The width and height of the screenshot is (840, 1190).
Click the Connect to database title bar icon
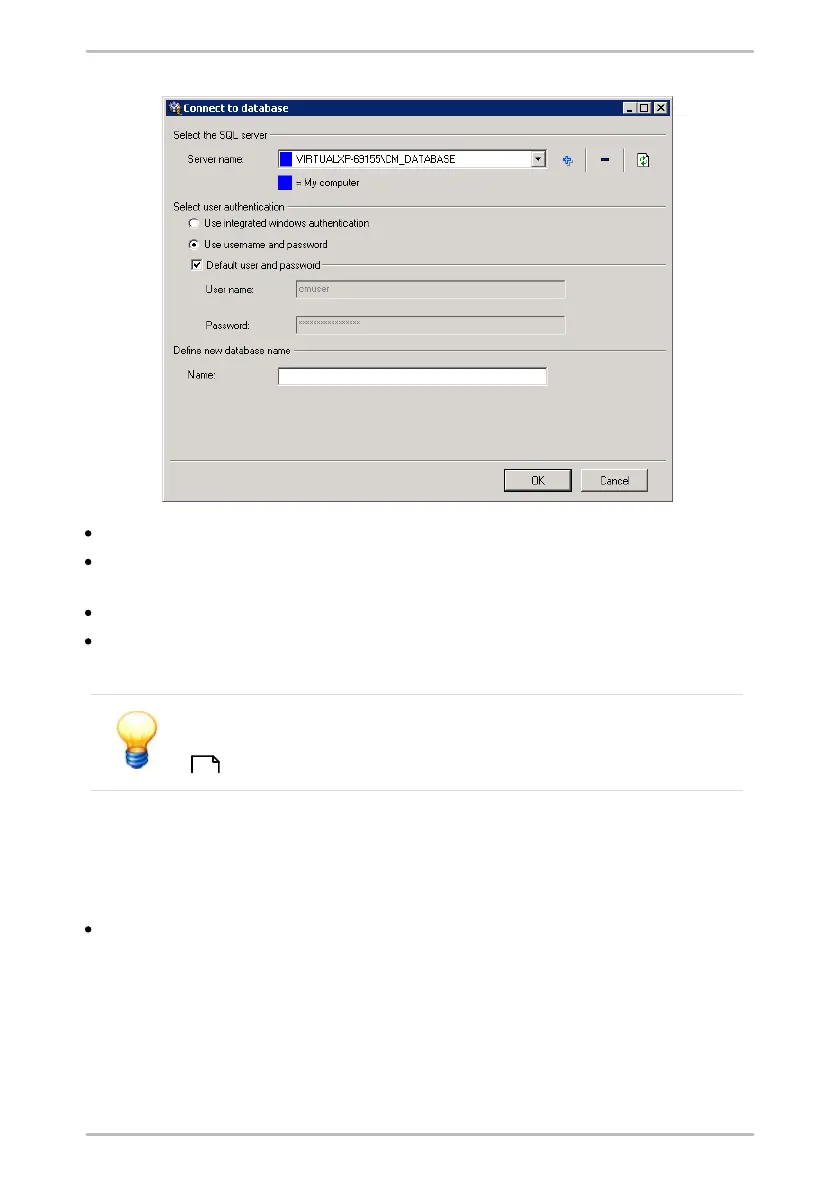[175, 108]
